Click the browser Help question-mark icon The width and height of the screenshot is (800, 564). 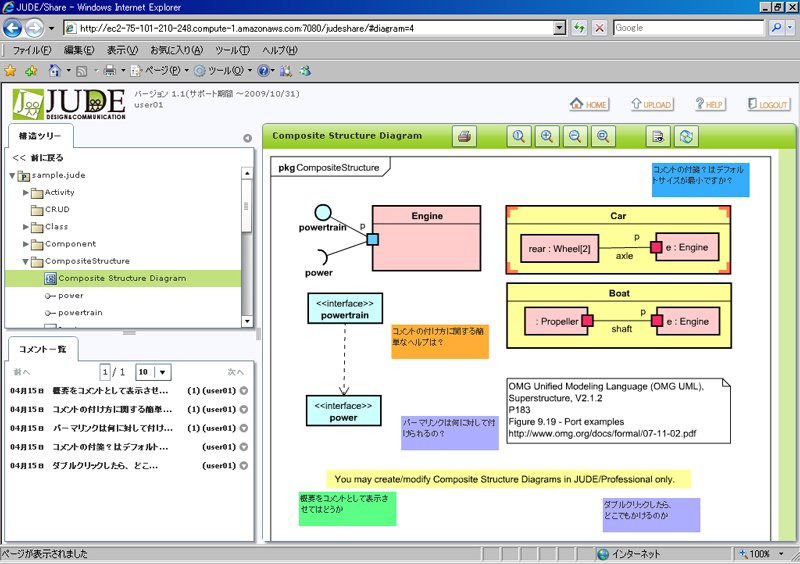(x=263, y=71)
